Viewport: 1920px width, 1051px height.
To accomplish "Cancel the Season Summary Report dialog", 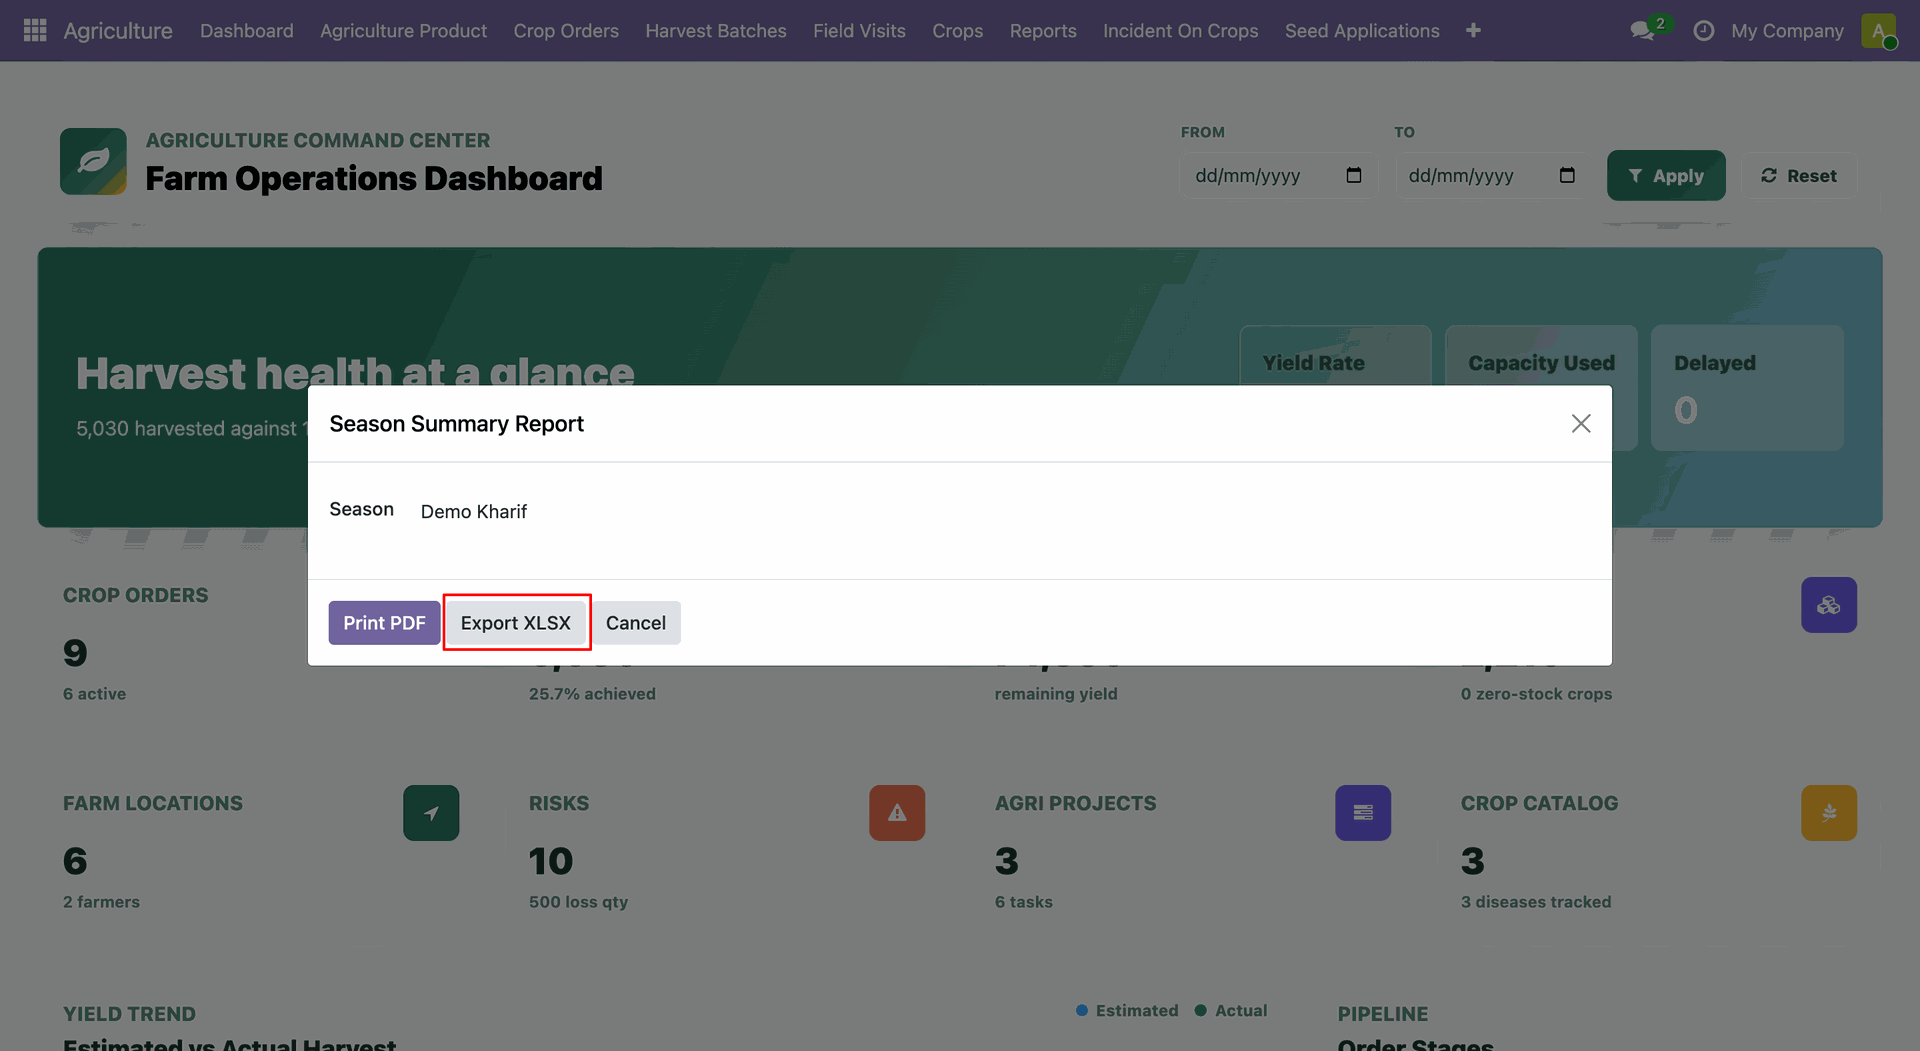I will pyautogui.click(x=636, y=623).
